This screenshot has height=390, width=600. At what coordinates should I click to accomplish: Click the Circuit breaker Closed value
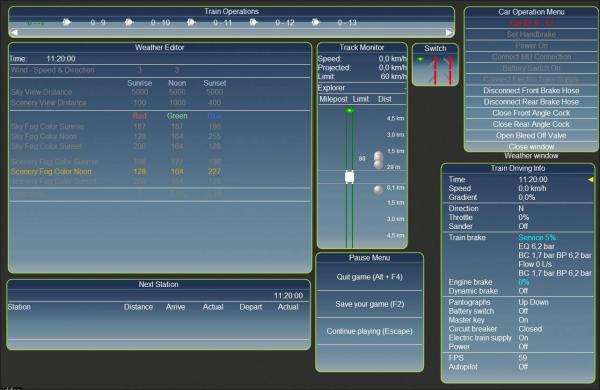point(530,329)
